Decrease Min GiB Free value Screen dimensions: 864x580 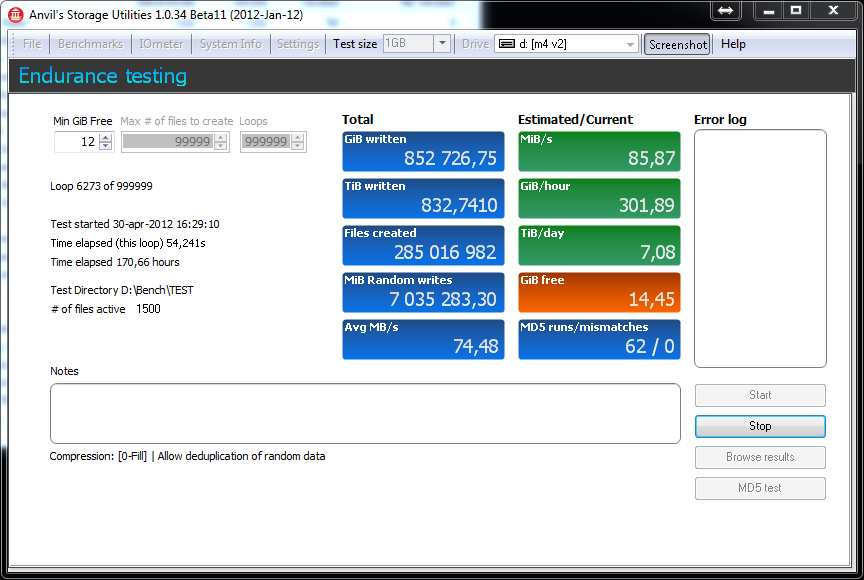pos(105,146)
